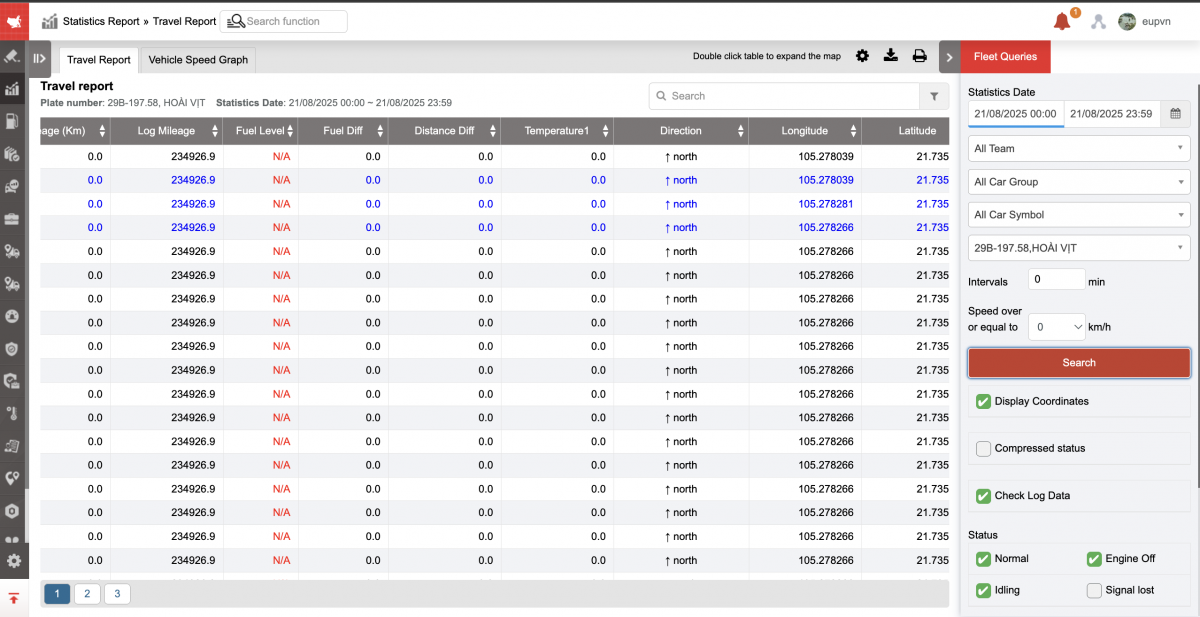
Task: Sort by Distance Diff column arrows
Action: pos(491,131)
